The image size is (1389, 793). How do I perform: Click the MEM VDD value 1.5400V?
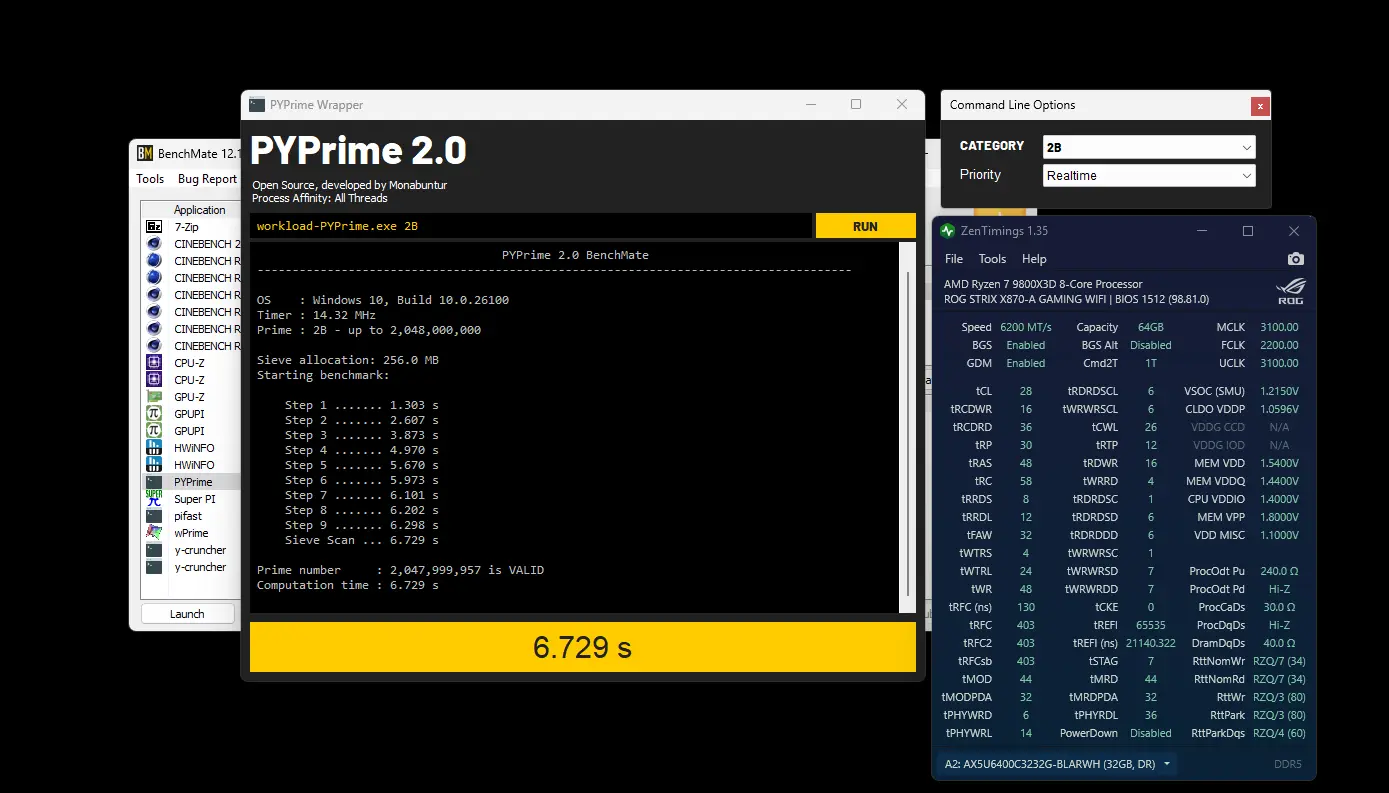(1279, 463)
